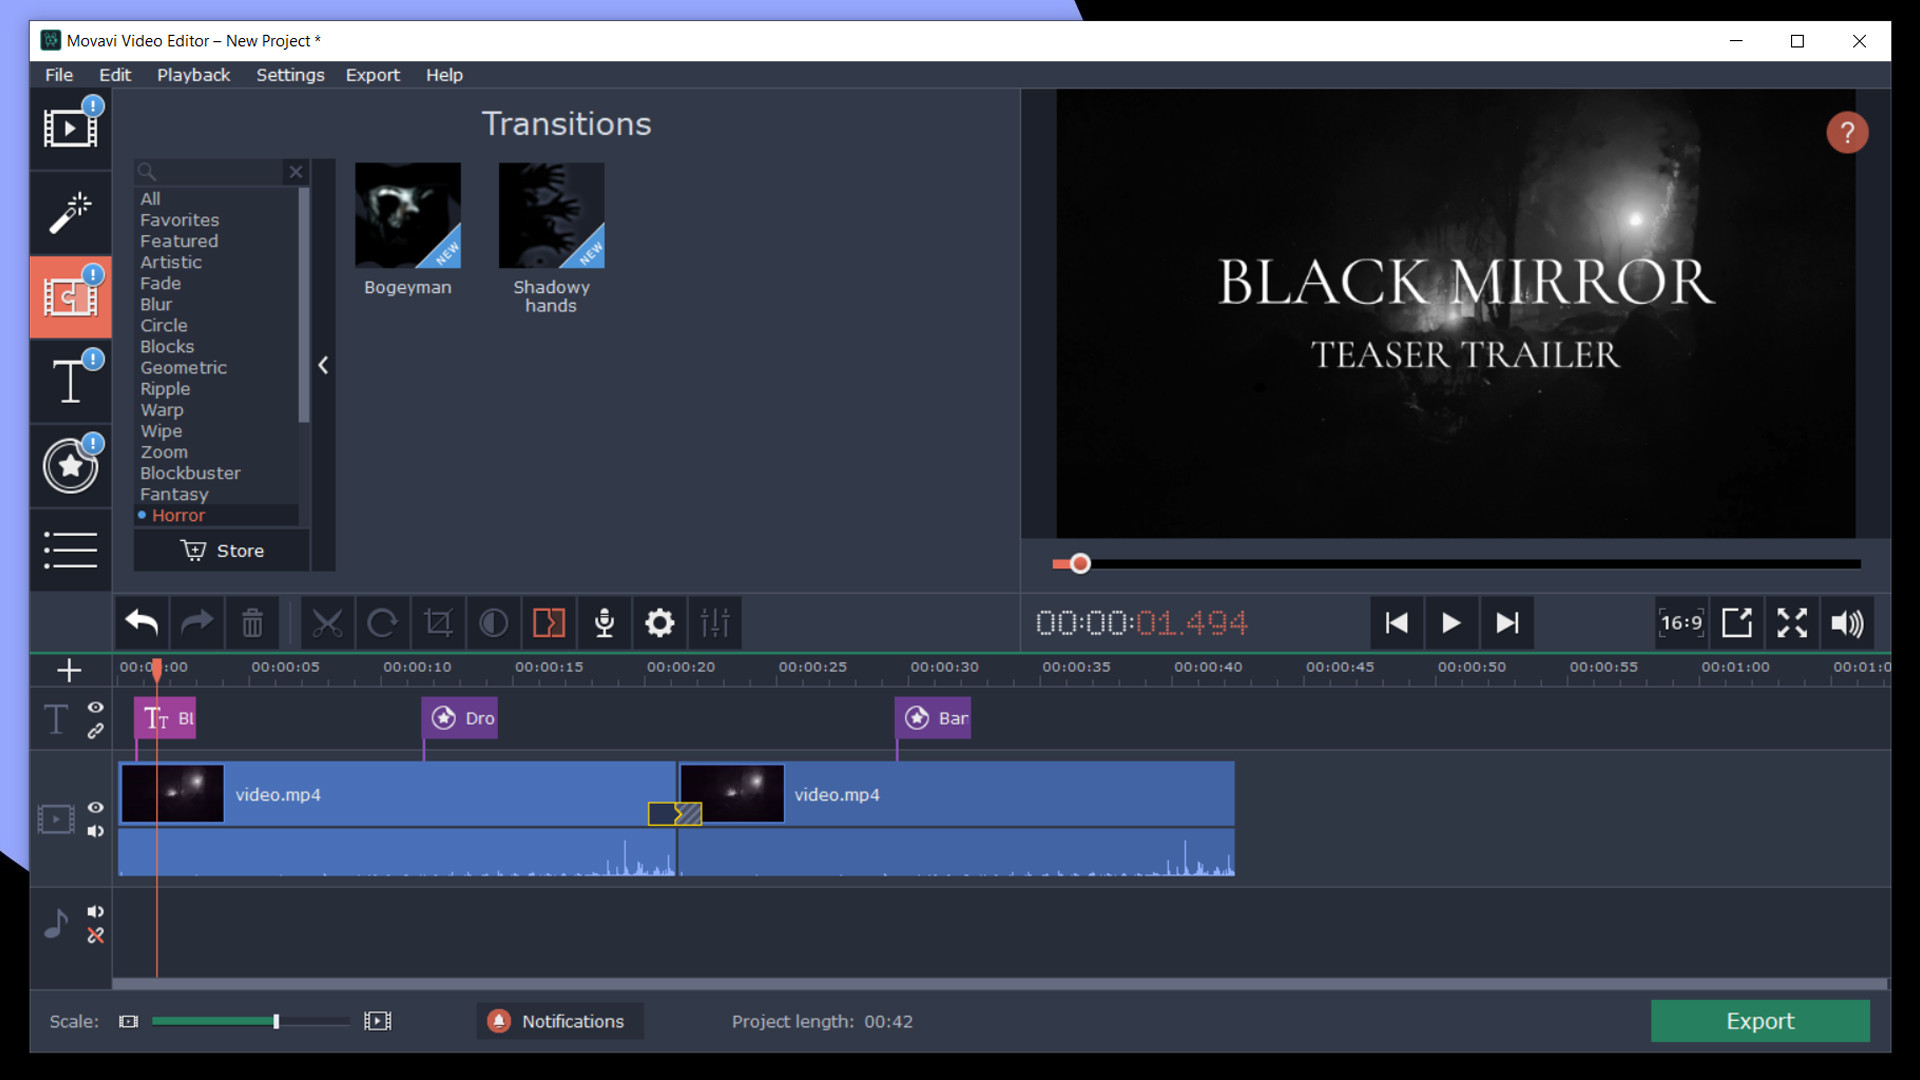Drag the playback progress slider
Viewport: 1920px width, 1080px height.
point(1081,564)
